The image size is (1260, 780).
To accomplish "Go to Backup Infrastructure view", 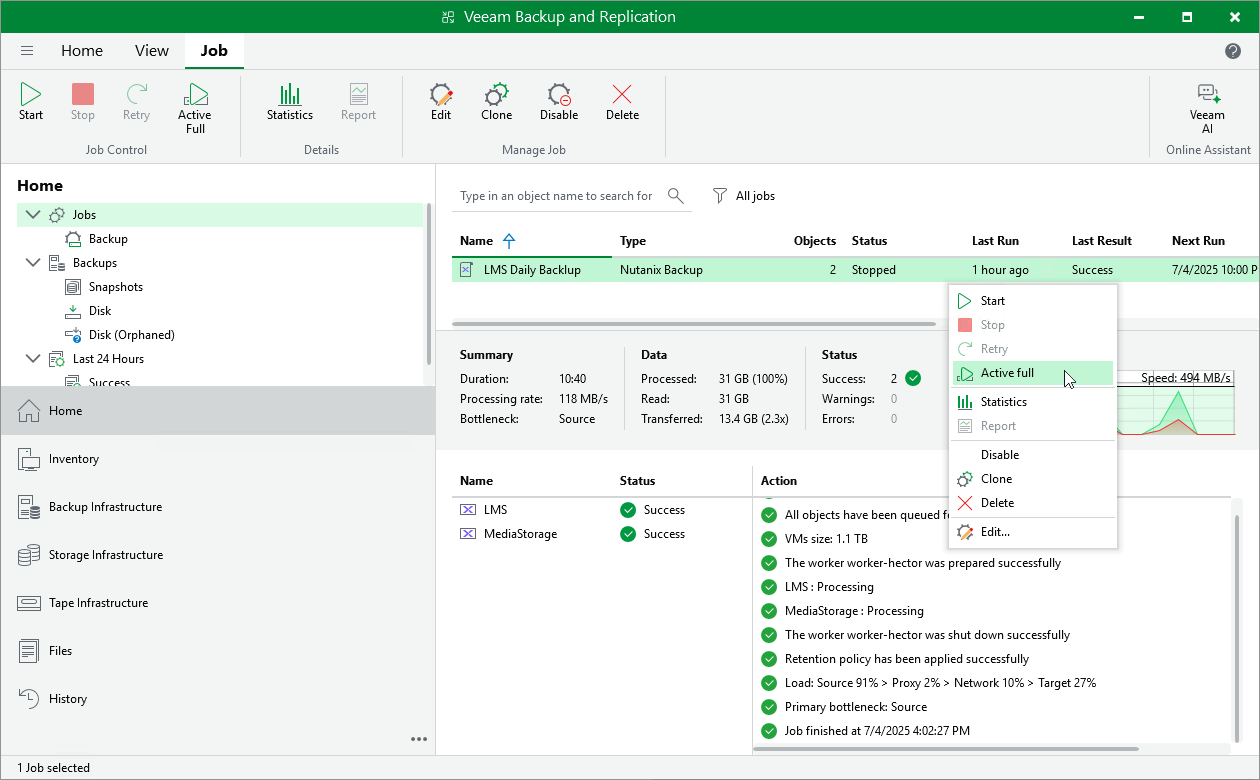I will pos(105,507).
